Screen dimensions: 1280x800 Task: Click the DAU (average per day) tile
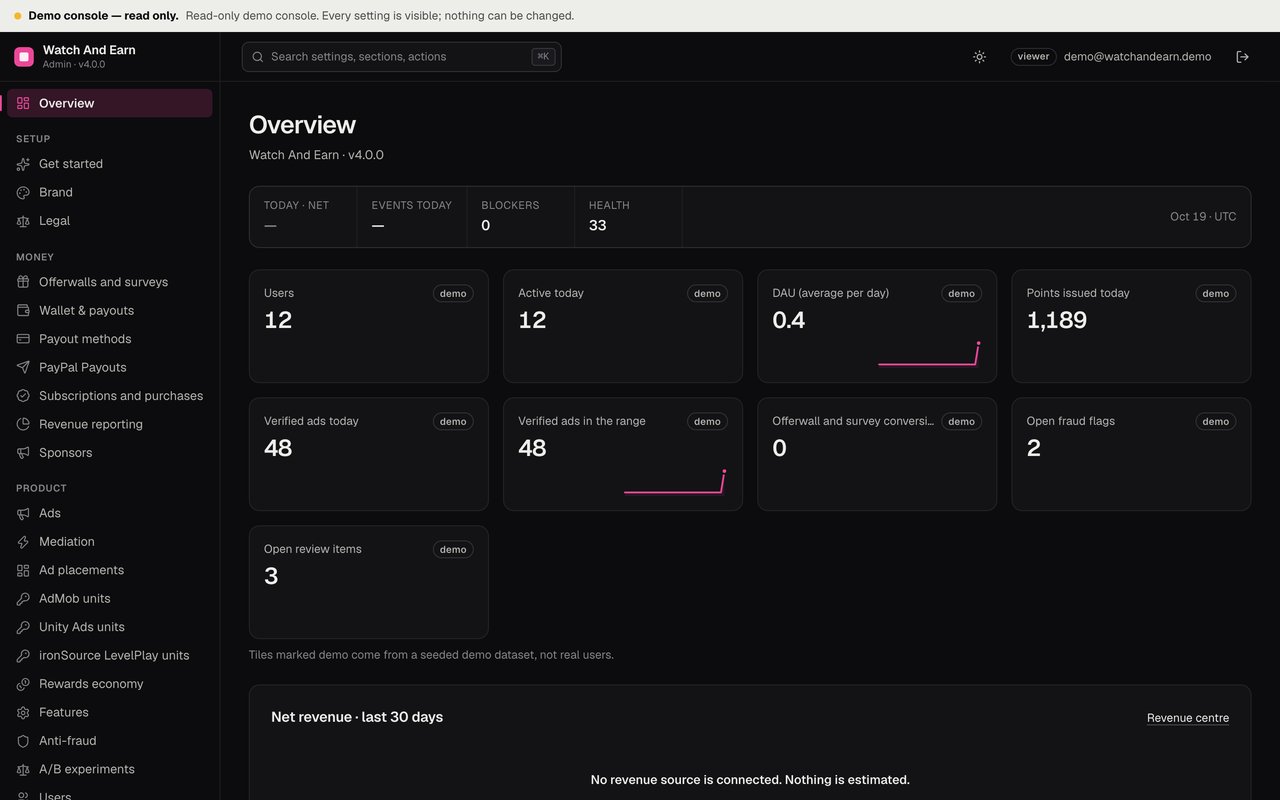(877, 326)
